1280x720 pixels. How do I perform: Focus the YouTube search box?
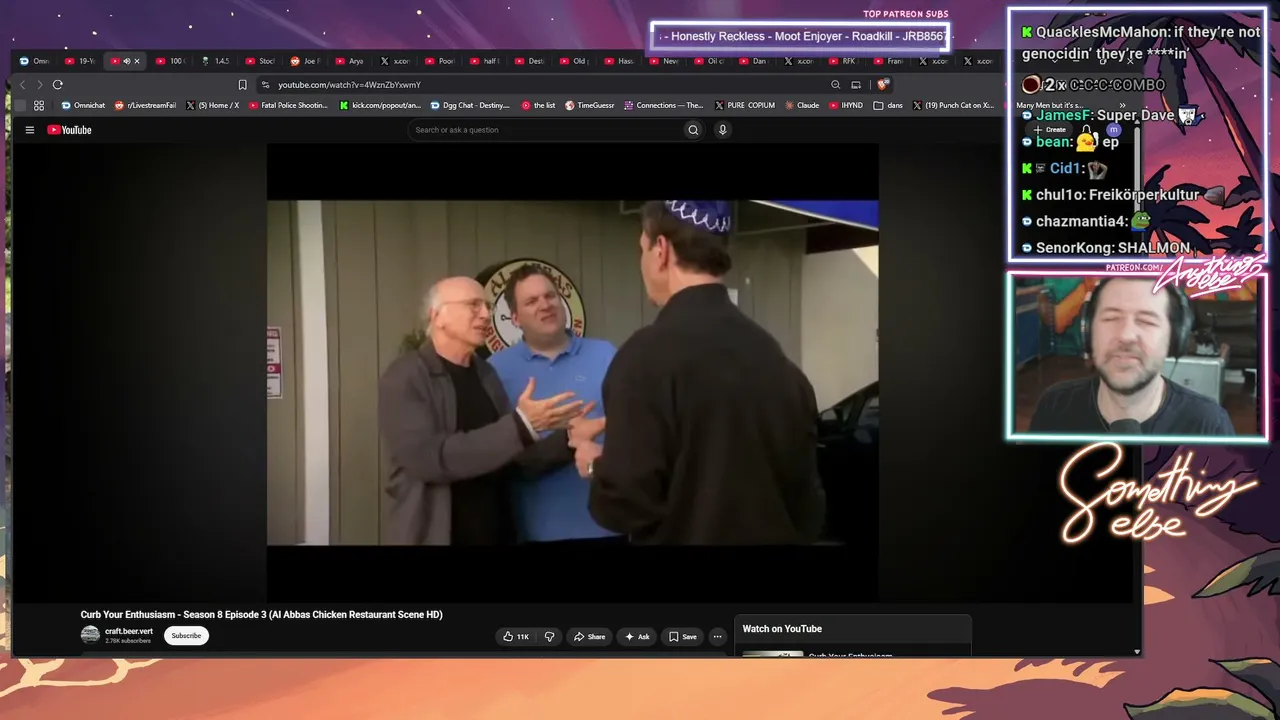(546, 130)
